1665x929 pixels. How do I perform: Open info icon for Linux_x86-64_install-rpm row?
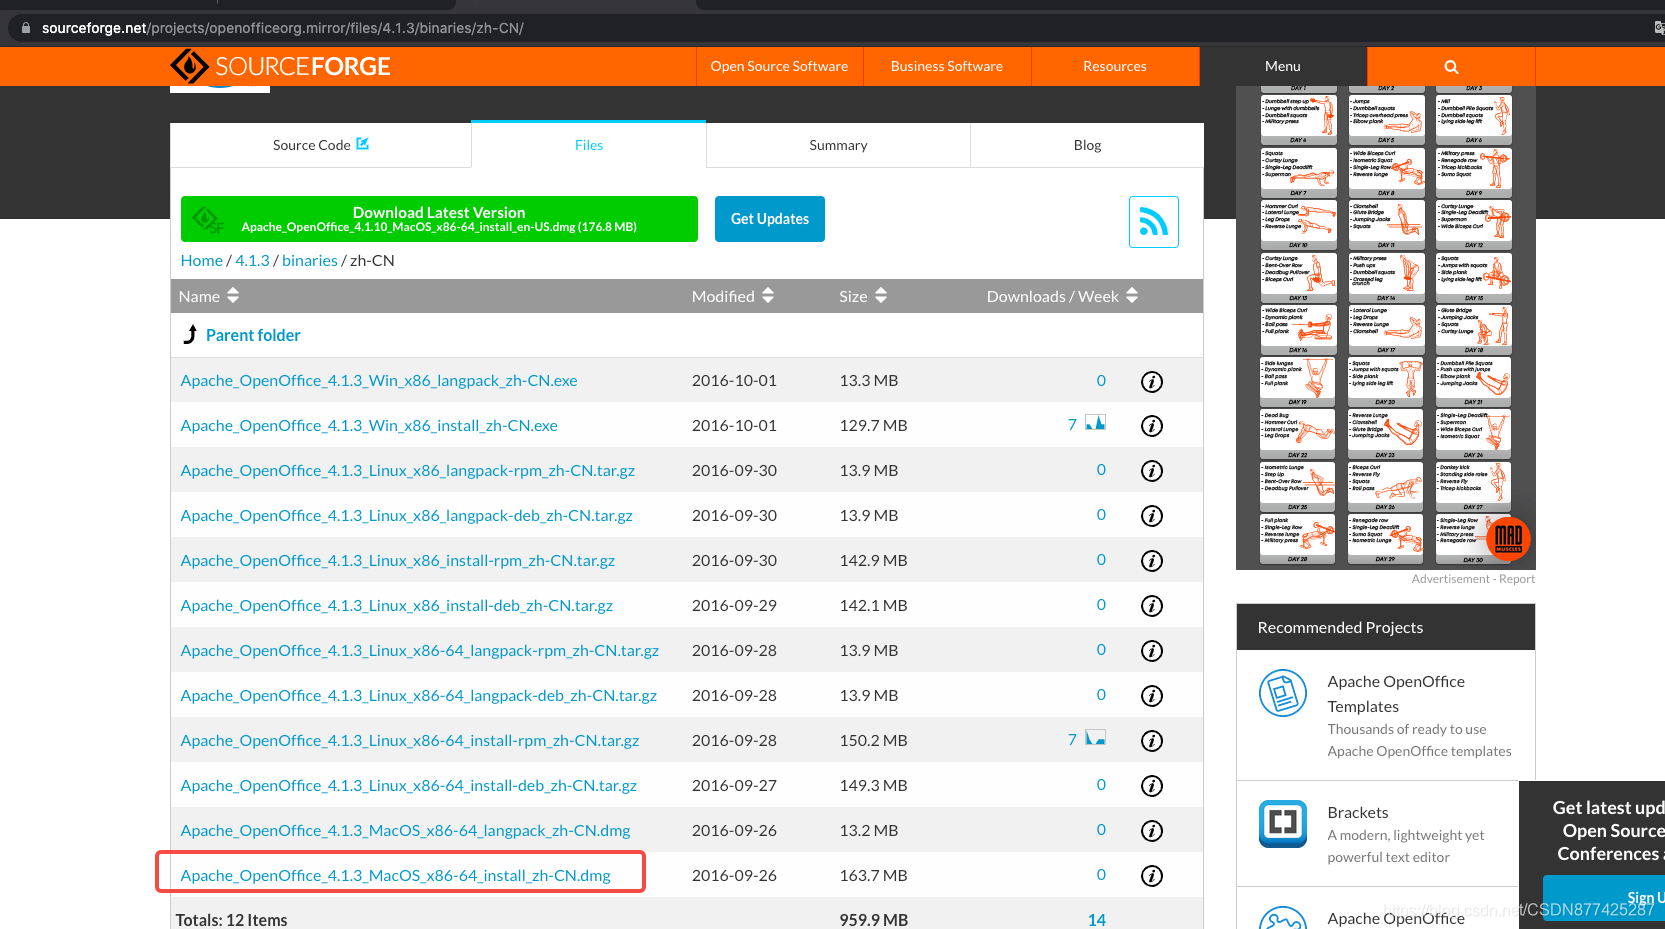(x=1152, y=741)
